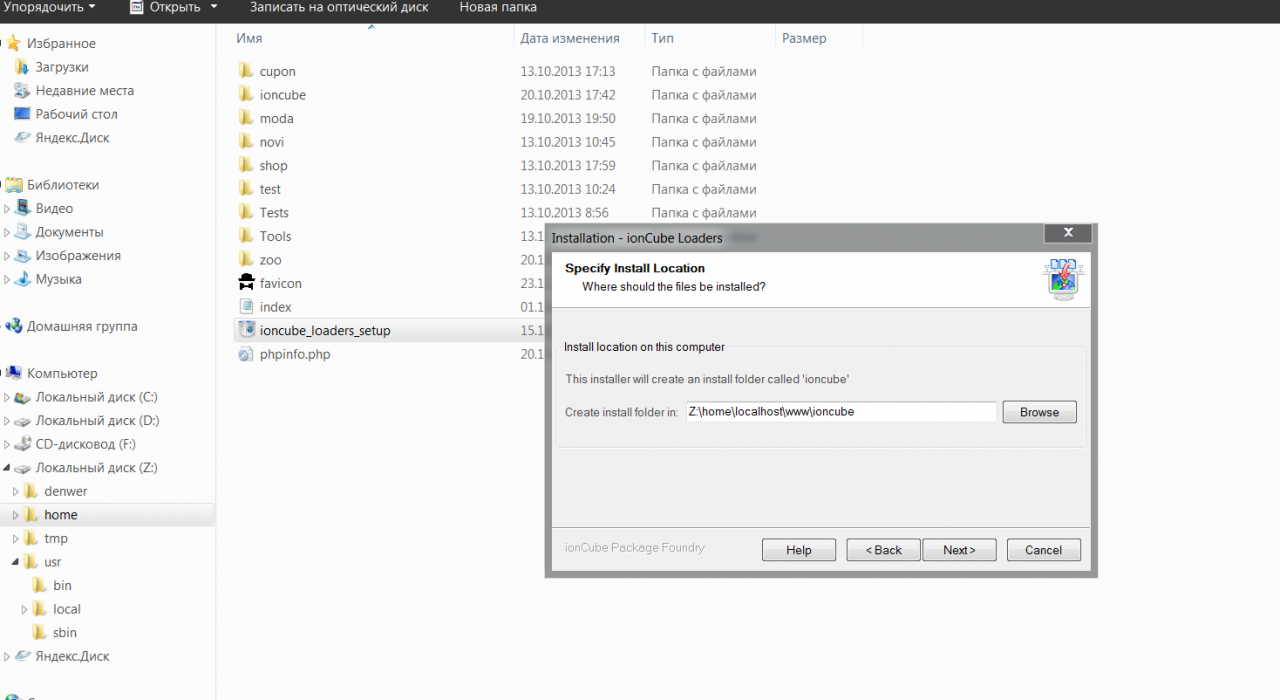The height and width of the screenshot is (700, 1280).
Task: Click the Документы library icon
Action: [x=22, y=232]
